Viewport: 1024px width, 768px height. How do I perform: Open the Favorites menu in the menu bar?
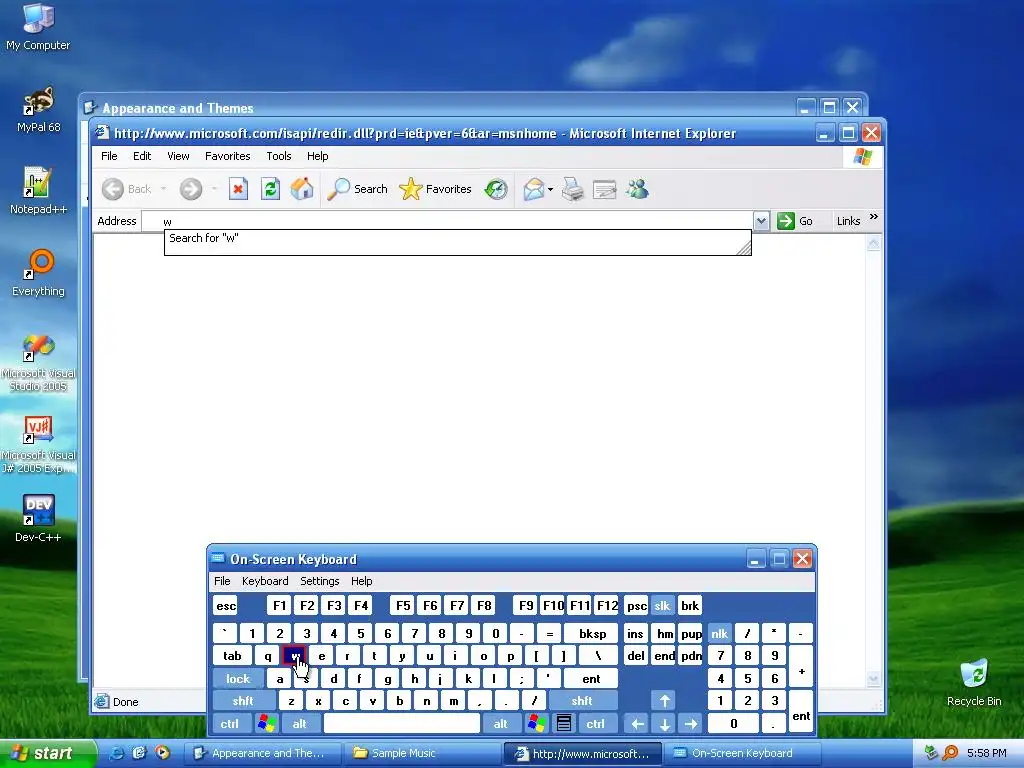(227, 156)
